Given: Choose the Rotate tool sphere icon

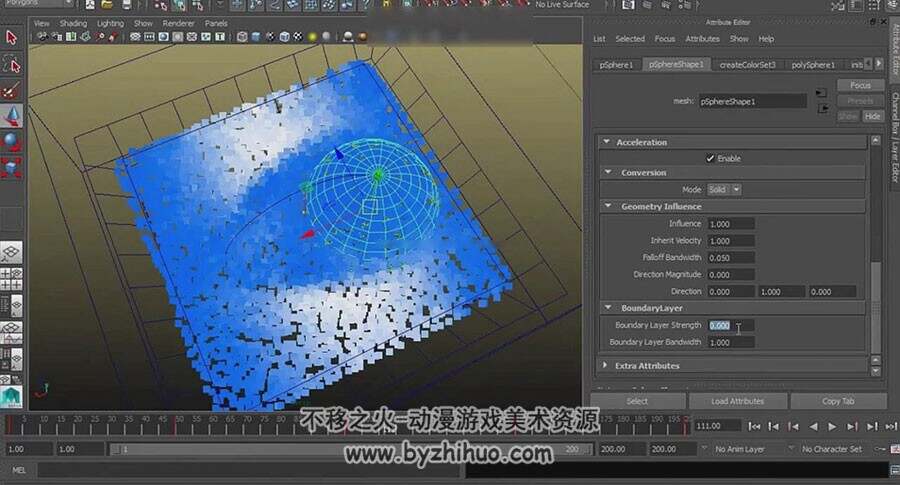Looking at the screenshot, I should (11, 142).
